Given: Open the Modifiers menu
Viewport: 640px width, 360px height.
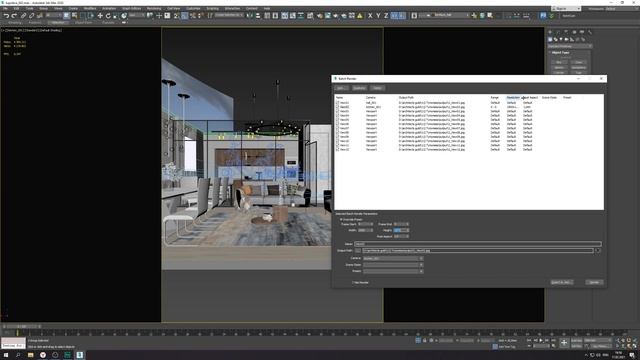Looking at the screenshot, I should point(90,8).
